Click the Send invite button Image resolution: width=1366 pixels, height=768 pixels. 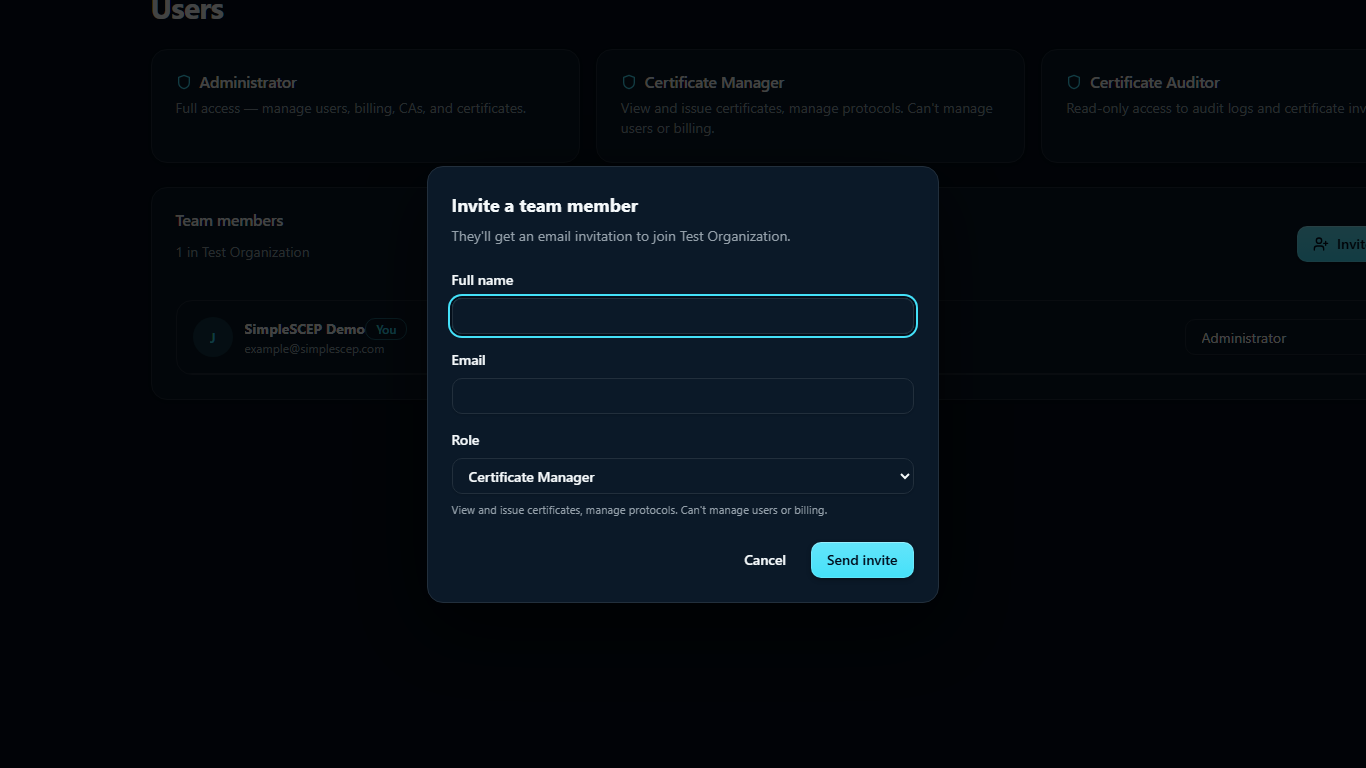[x=862, y=560]
